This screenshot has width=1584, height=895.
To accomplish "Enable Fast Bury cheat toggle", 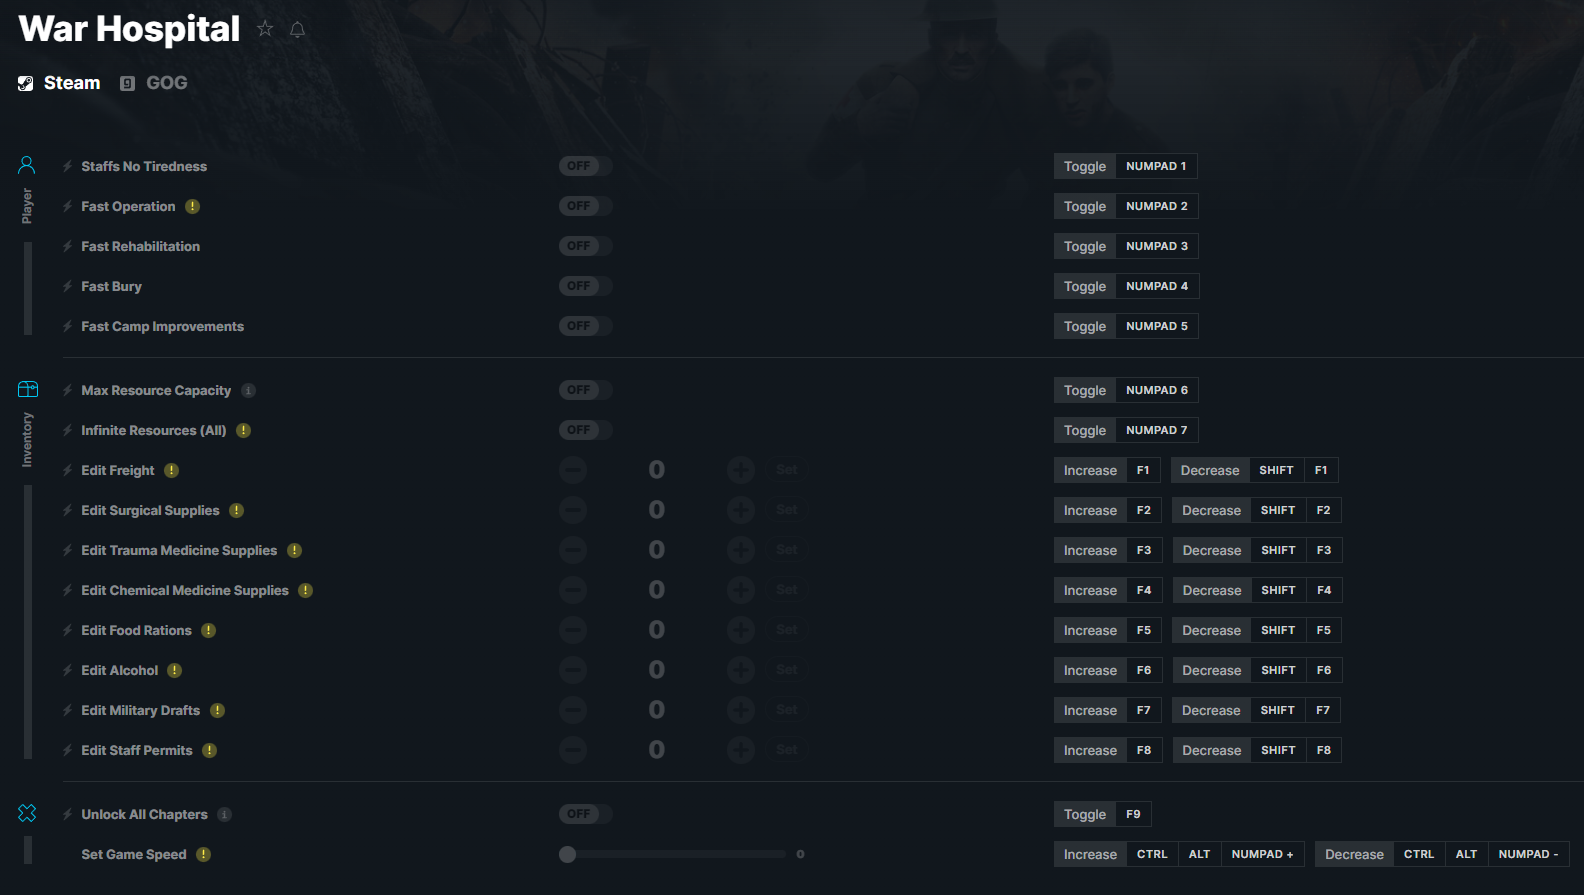I will 585,286.
